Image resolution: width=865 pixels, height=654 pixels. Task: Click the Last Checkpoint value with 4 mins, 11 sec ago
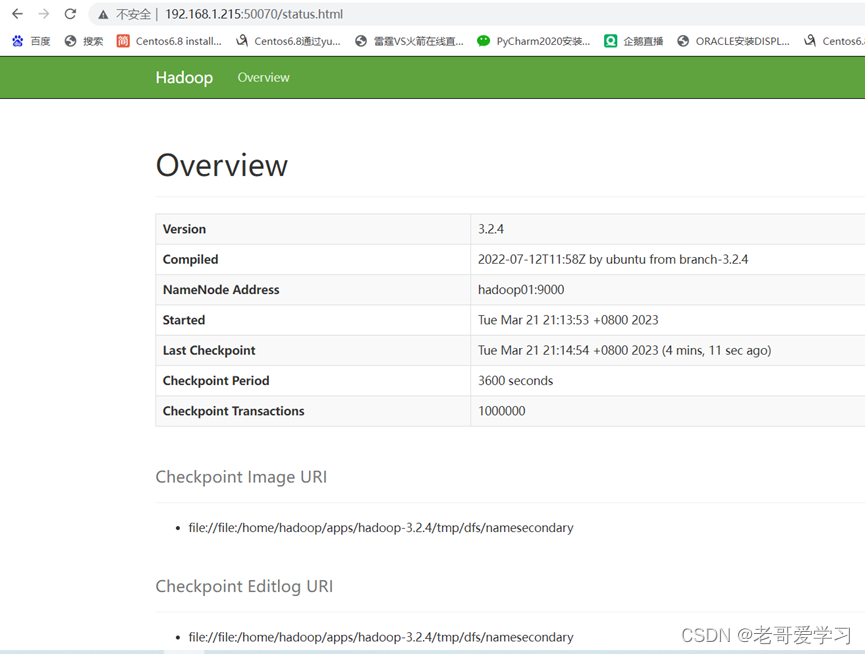[624, 350]
